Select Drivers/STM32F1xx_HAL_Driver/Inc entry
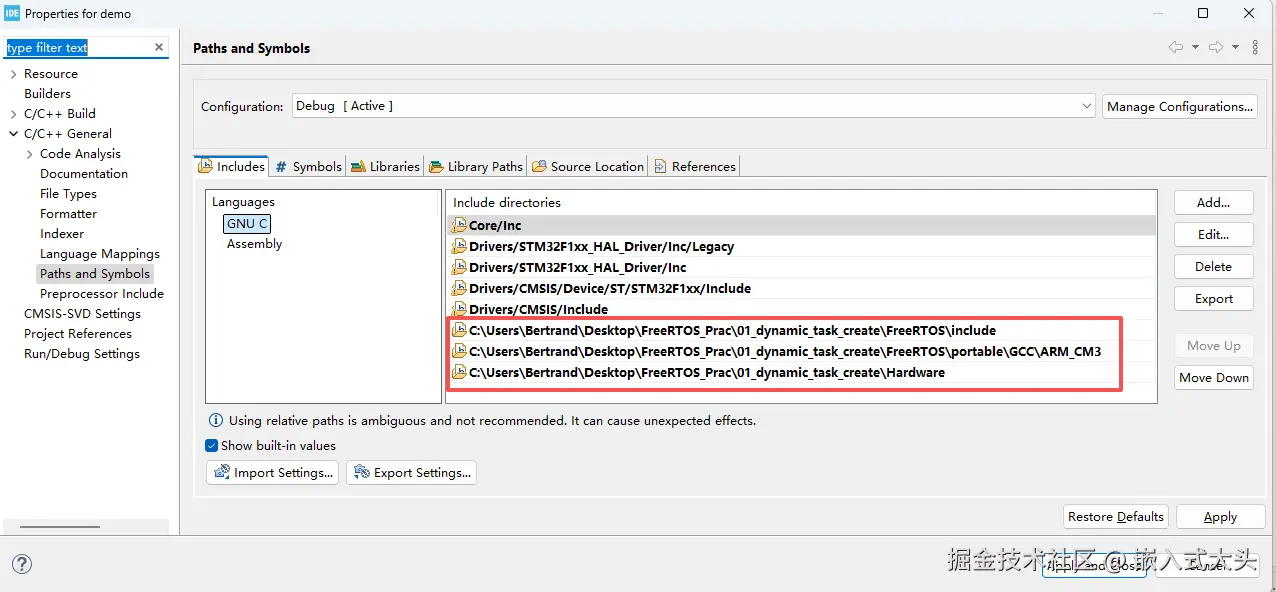Screen dimensions: 1276x592 (801, 267)
